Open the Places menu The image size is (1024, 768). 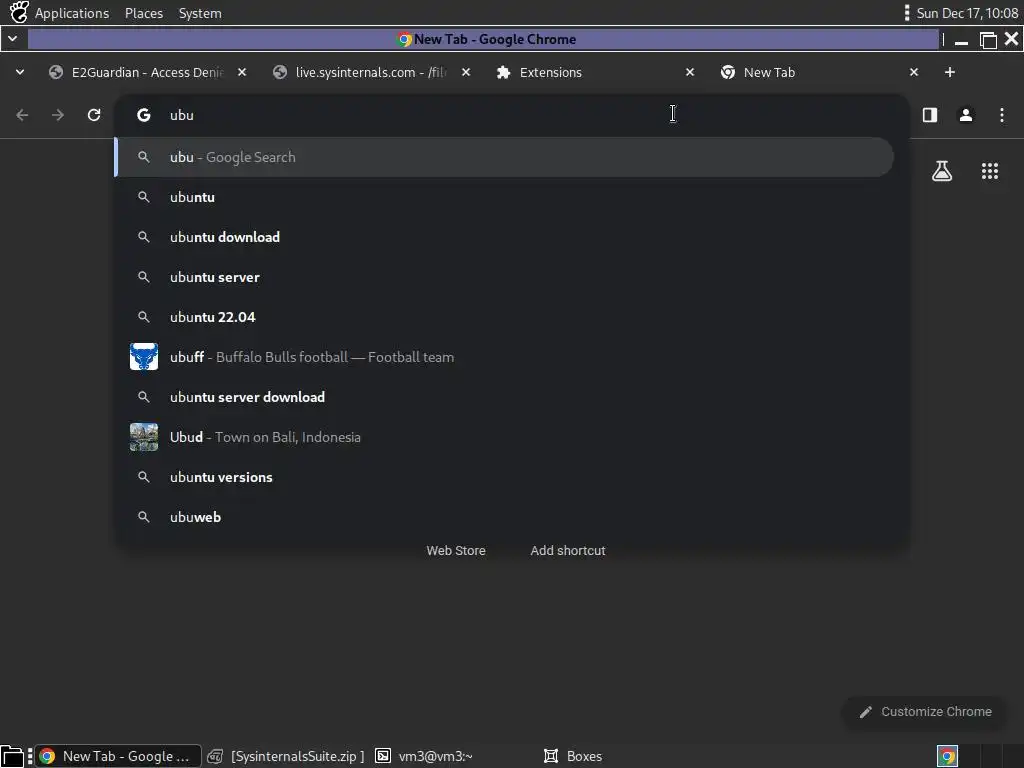[144, 13]
